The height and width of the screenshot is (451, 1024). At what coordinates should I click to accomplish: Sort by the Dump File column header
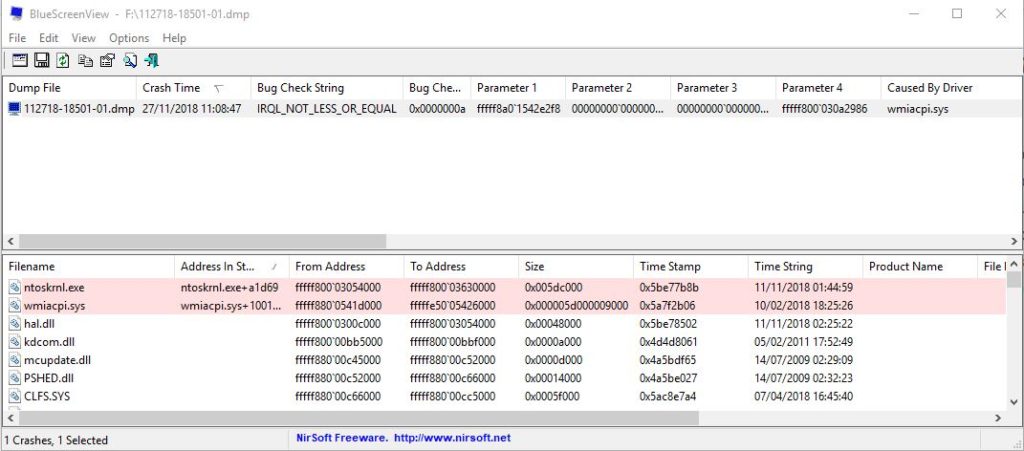[x=69, y=87]
